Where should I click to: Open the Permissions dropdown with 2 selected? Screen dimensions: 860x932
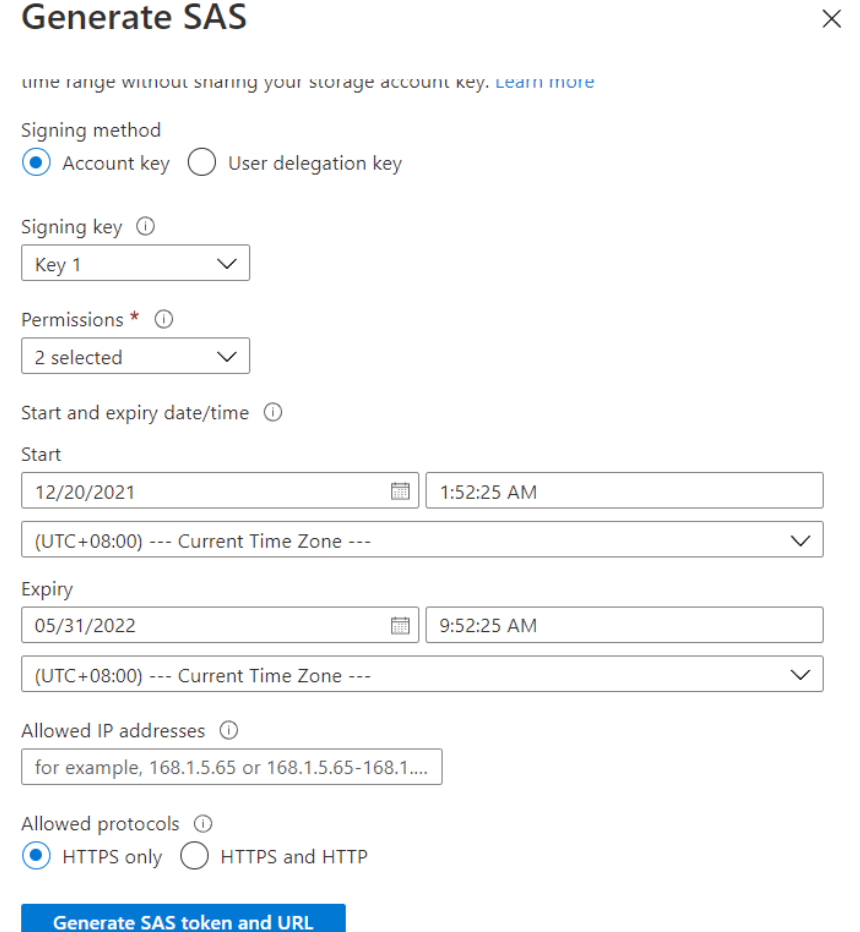click(135, 357)
